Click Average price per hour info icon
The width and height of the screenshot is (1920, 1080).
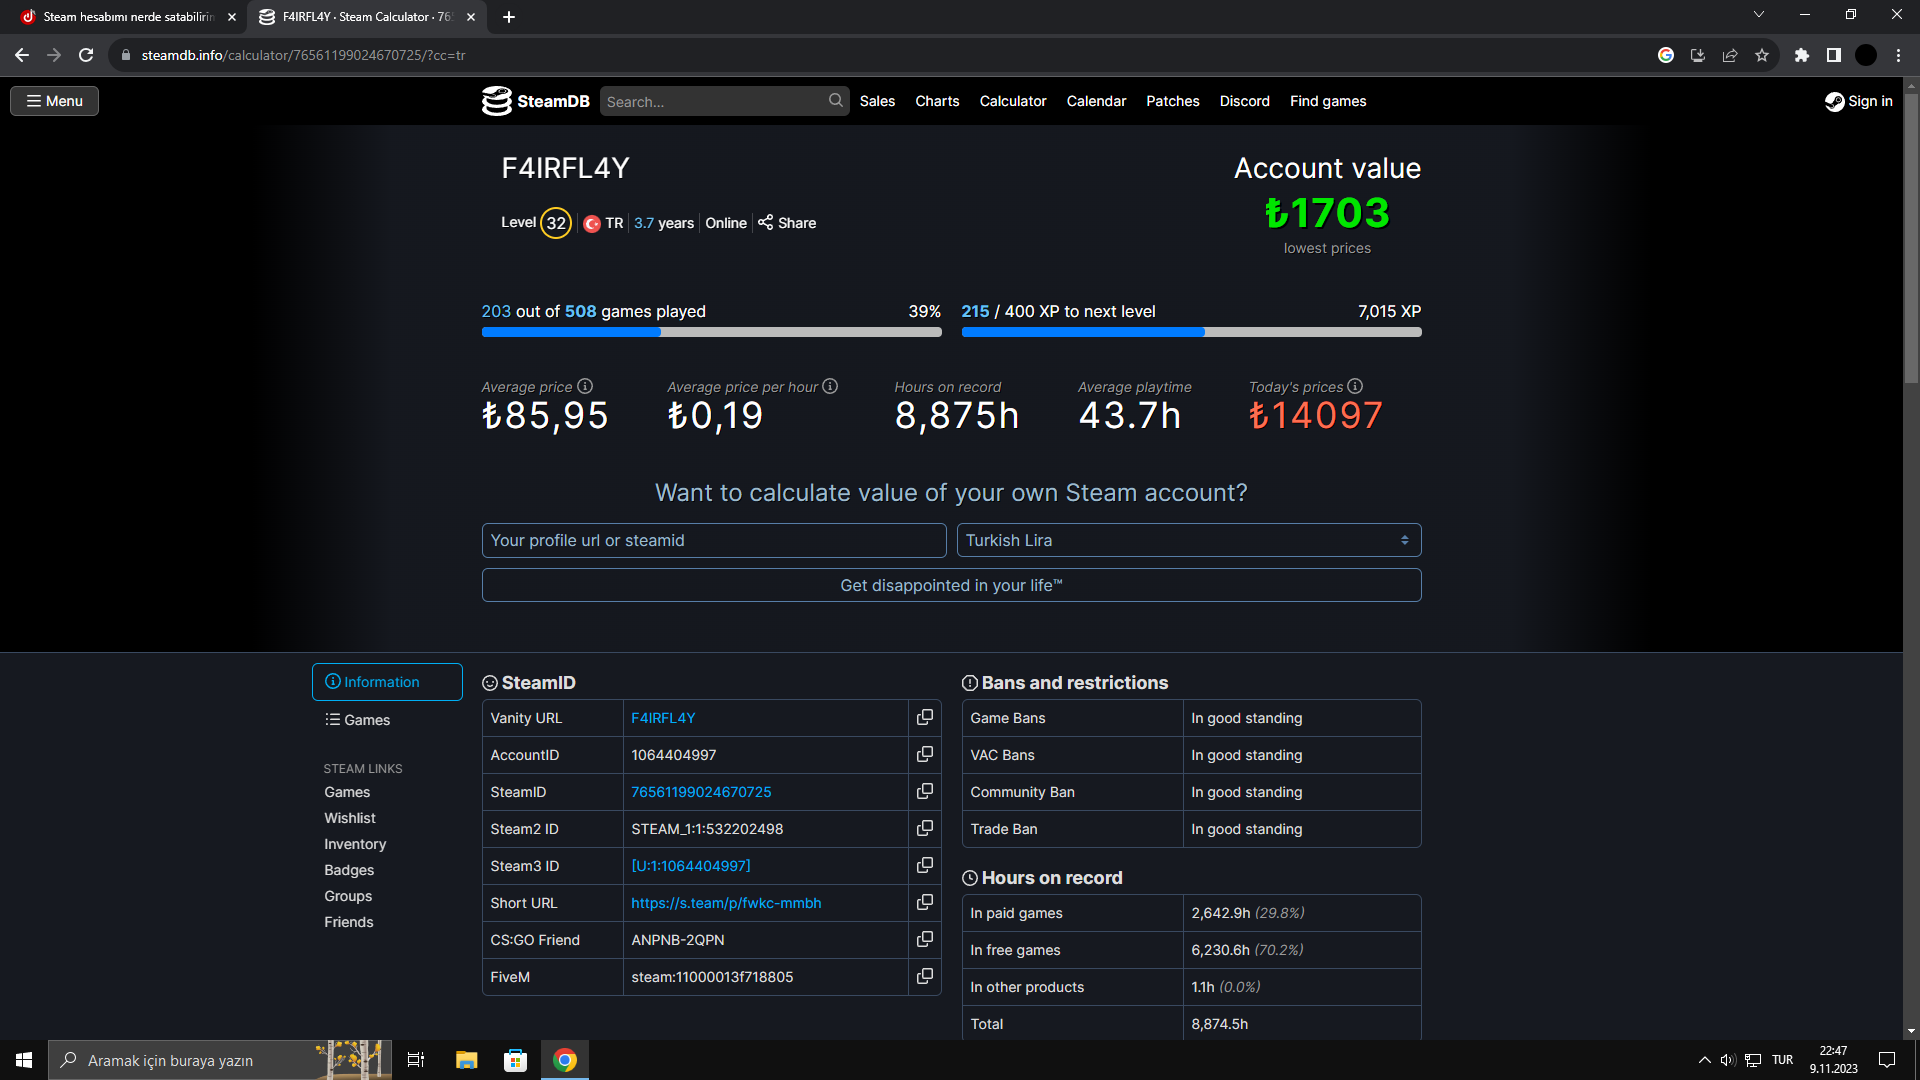click(x=830, y=386)
